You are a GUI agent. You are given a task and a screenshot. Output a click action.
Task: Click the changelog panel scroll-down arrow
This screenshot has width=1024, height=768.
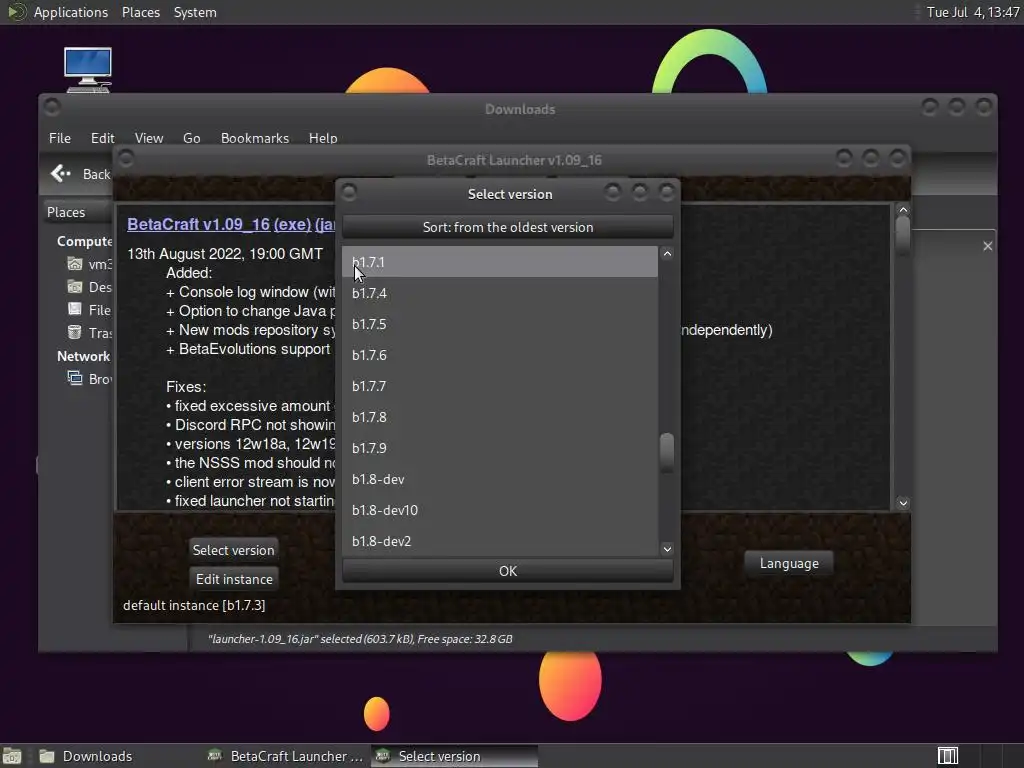pyautogui.click(x=903, y=503)
